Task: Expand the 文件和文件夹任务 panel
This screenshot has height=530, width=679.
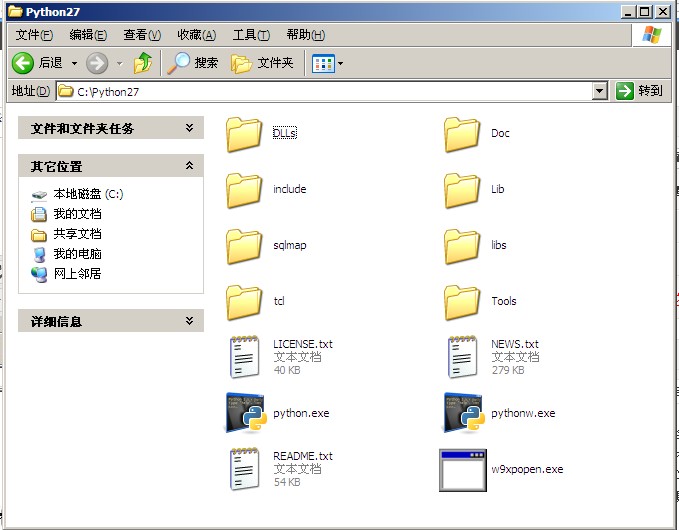Action: click(x=189, y=128)
